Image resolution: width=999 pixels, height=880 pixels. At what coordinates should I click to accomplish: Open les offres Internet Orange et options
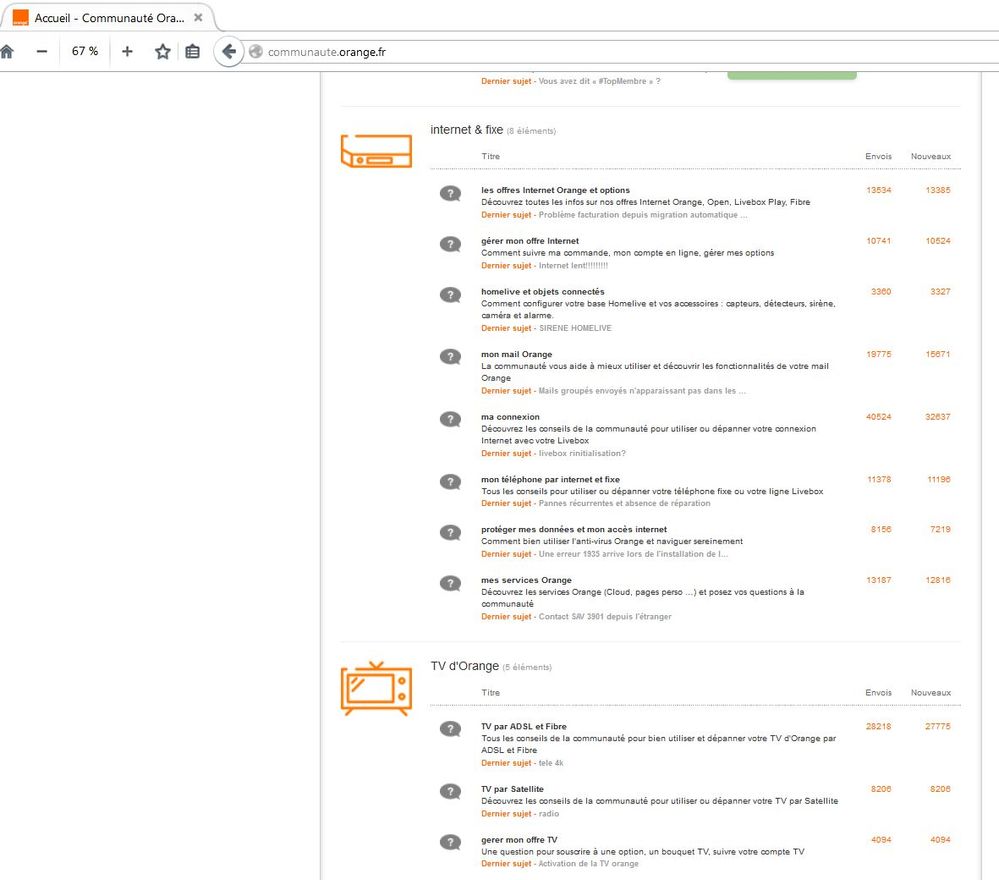coord(555,190)
